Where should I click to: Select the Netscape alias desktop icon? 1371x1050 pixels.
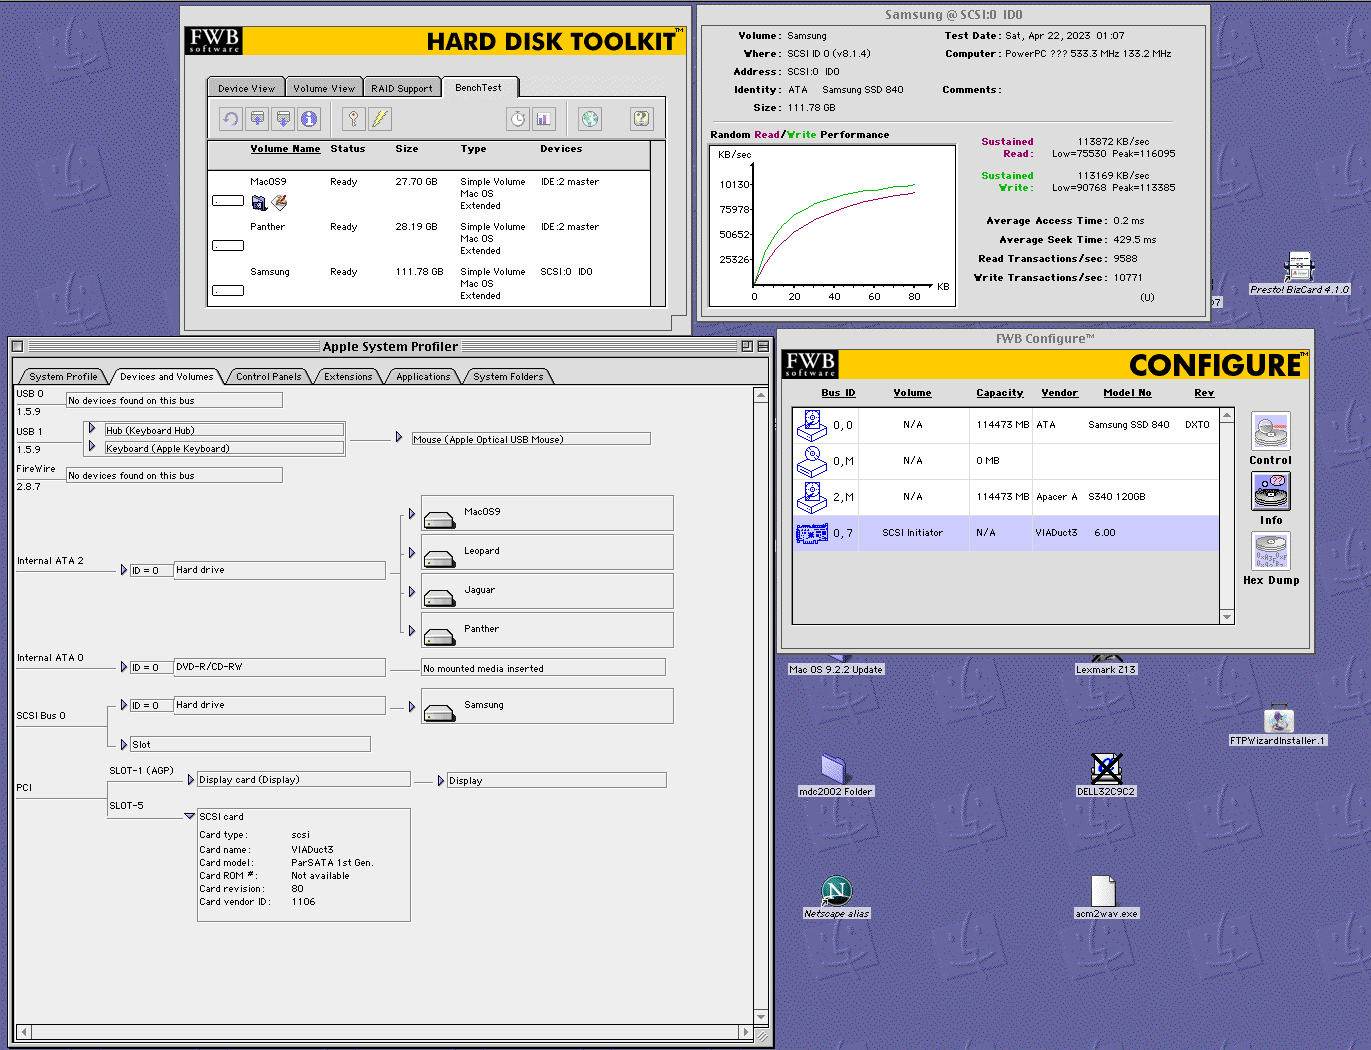click(836, 890)
